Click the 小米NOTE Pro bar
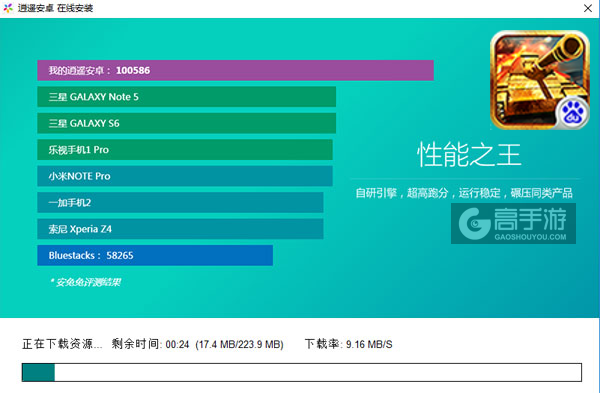 (185, 176)
